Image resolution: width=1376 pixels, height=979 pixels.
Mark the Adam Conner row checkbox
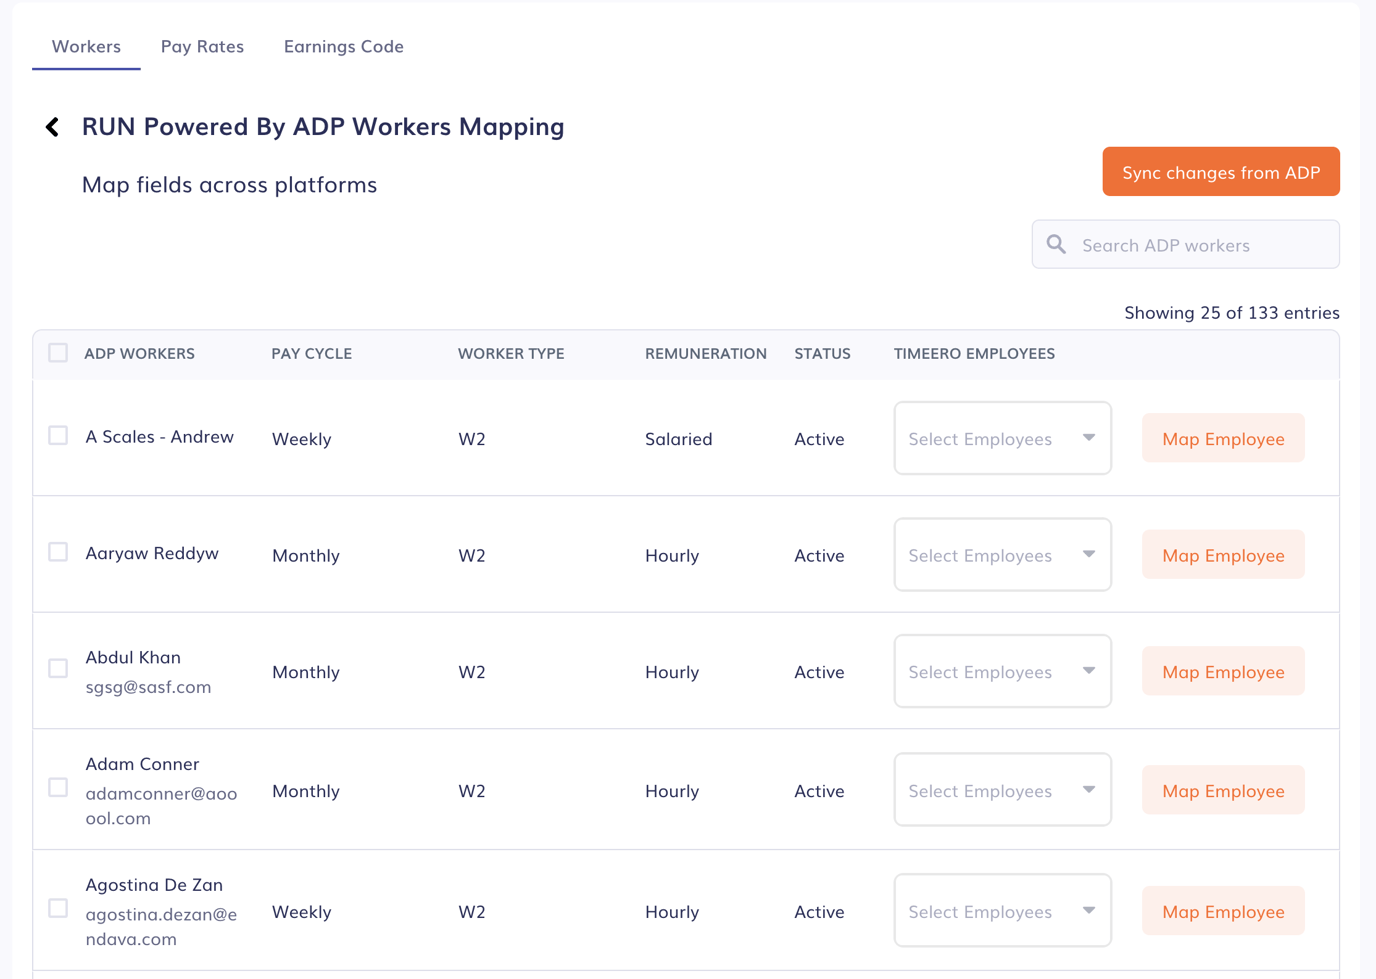click(x=58, y=788)
